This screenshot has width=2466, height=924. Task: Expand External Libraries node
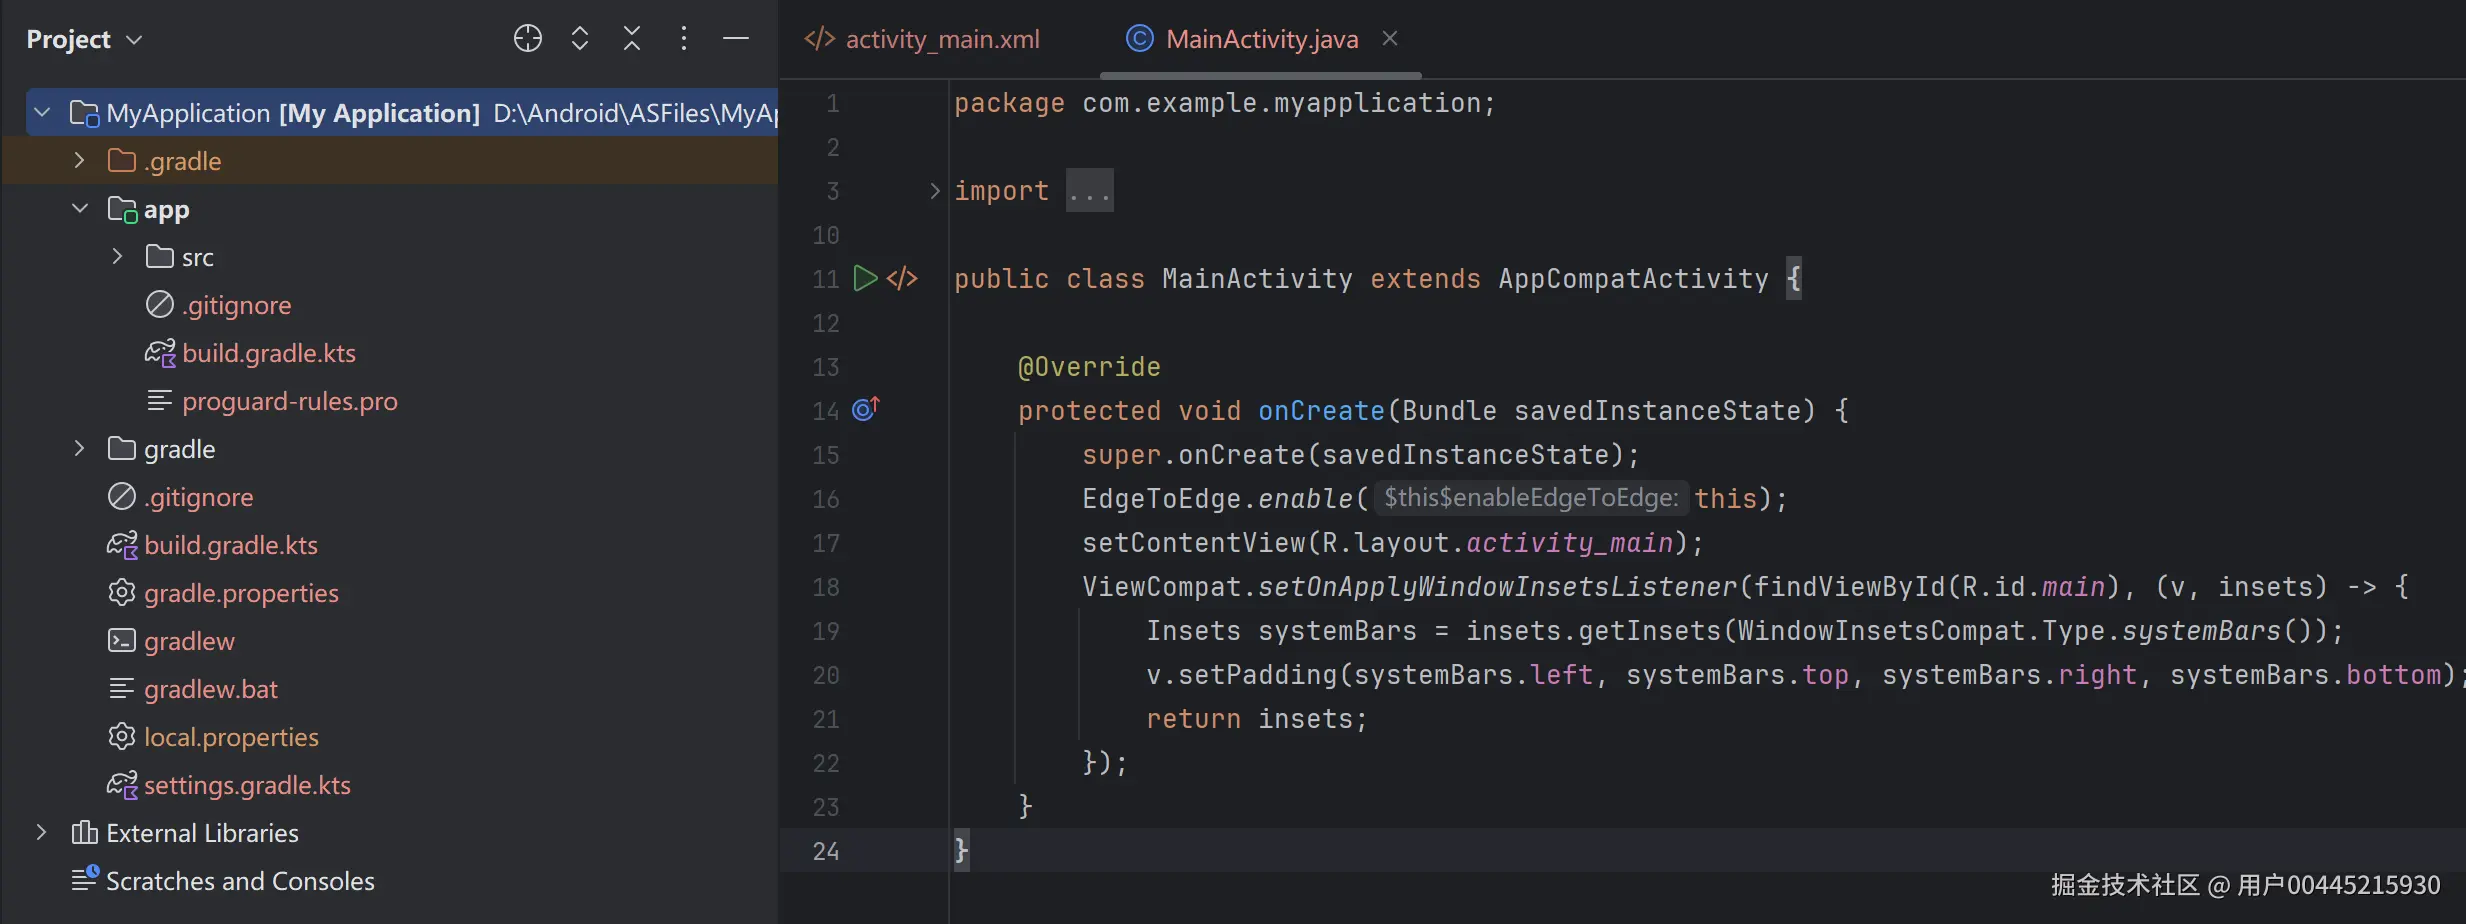pos(42,832)
